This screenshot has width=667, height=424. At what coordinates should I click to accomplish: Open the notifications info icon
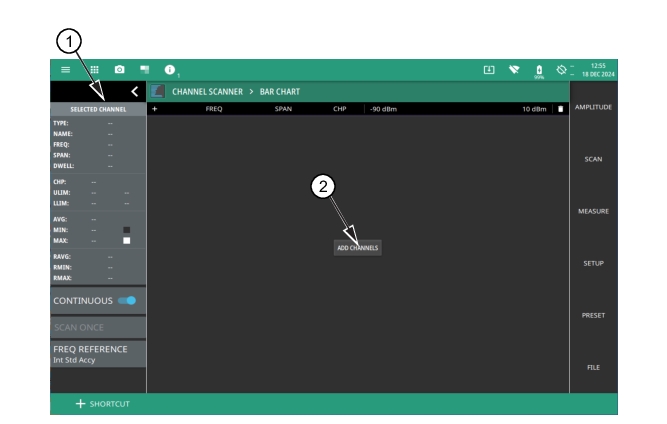[x=170, y=69]
